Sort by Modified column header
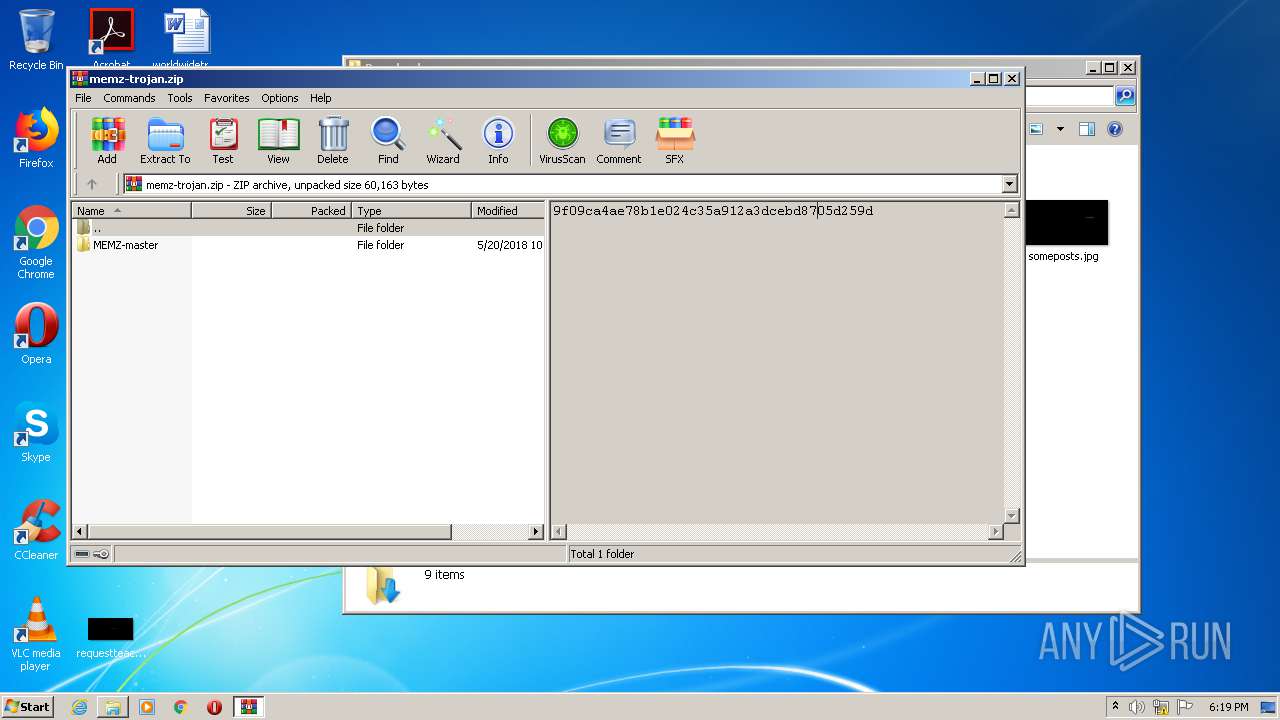 (508, 211)
